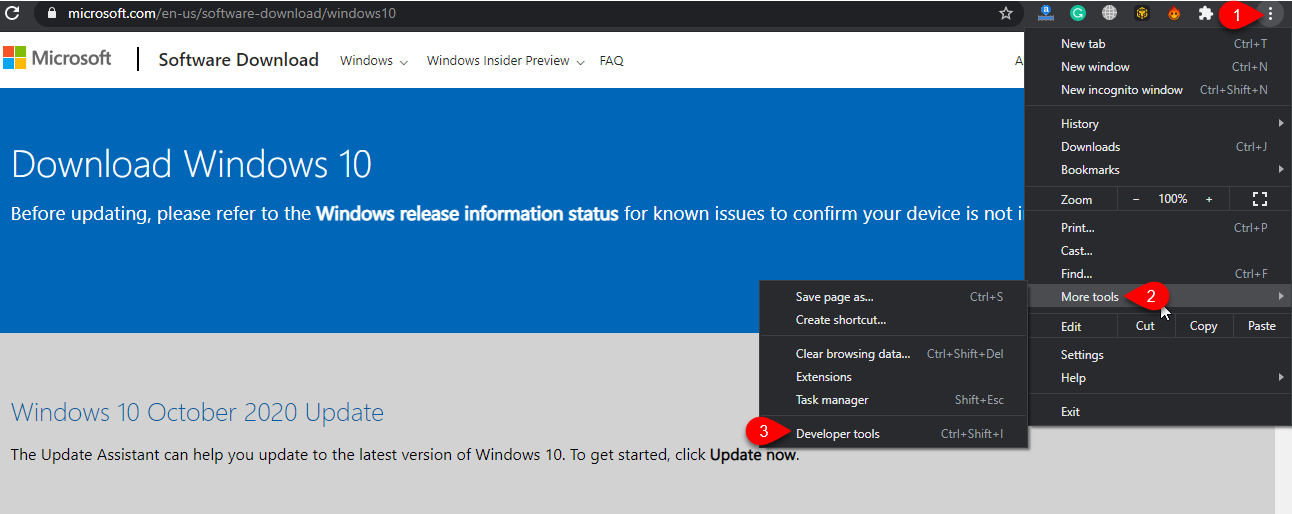1292x514 pixels.
Task: Select New tab from Chrome menu
Action: coord(1158,44)
